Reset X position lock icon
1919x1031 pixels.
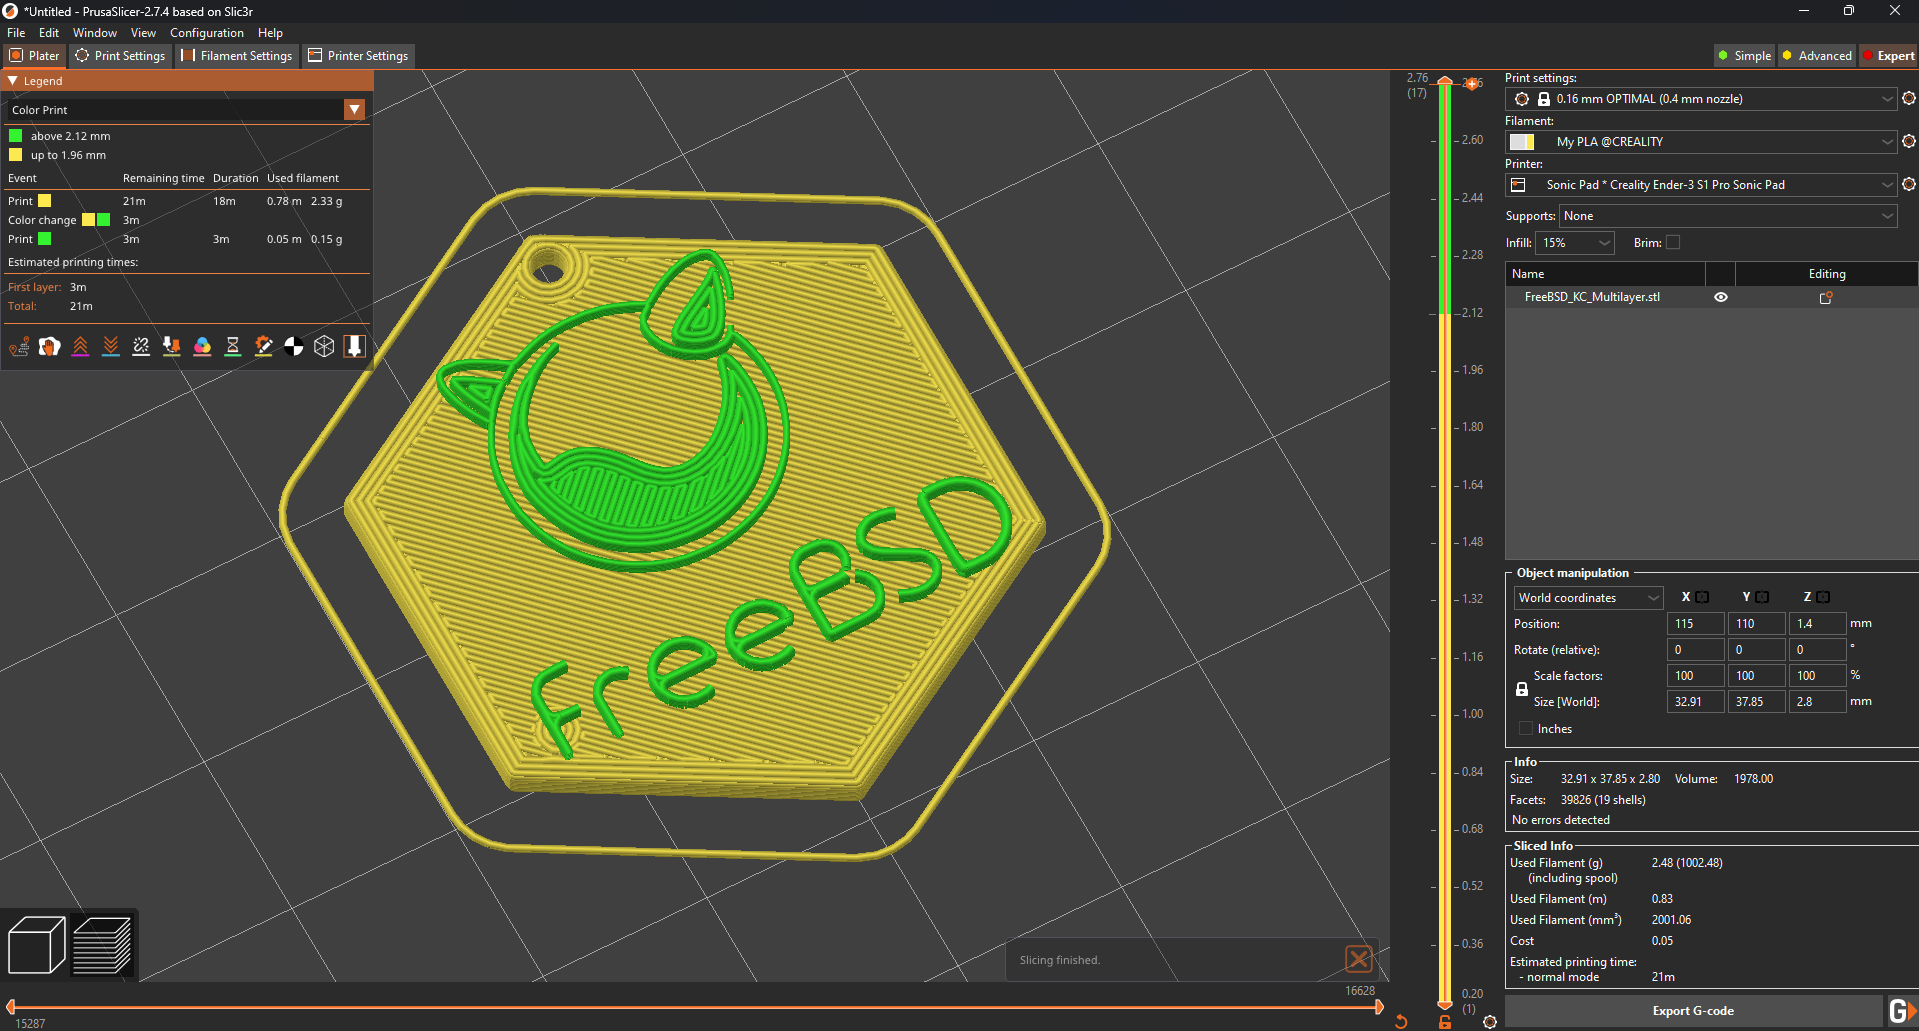(1703, 597)
